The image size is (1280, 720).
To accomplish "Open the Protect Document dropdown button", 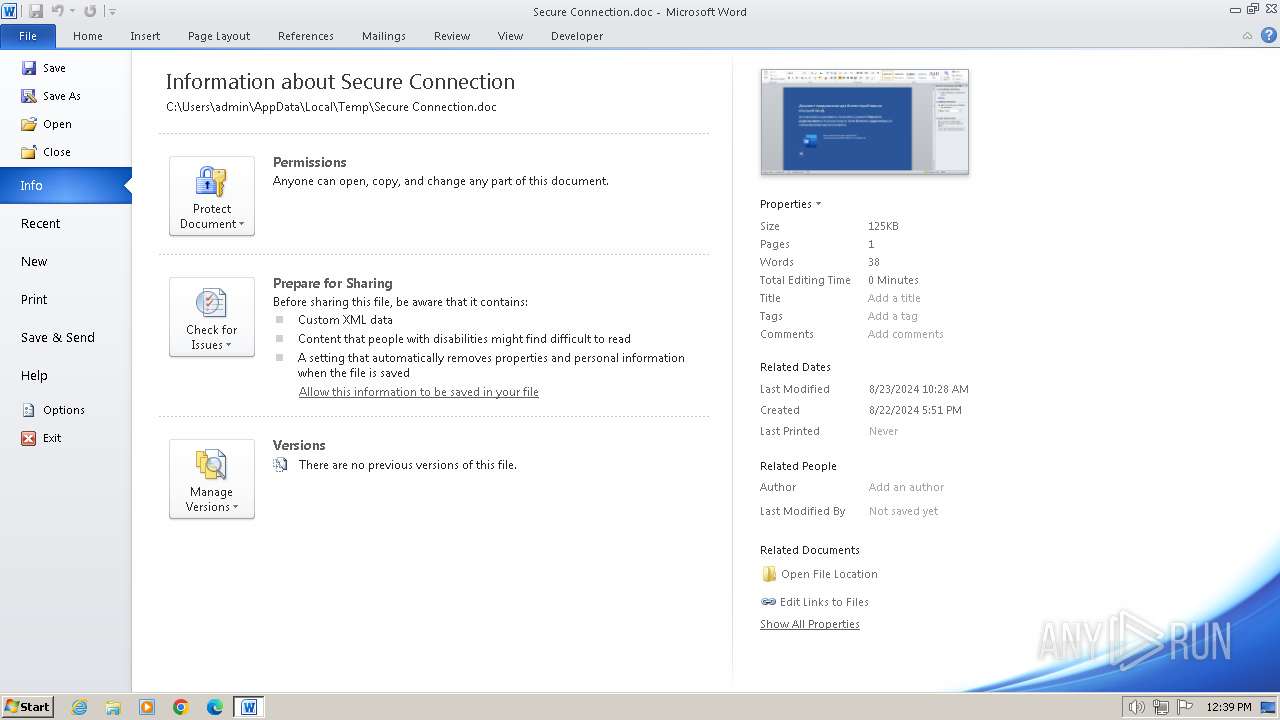I will (x=212, y=196).
